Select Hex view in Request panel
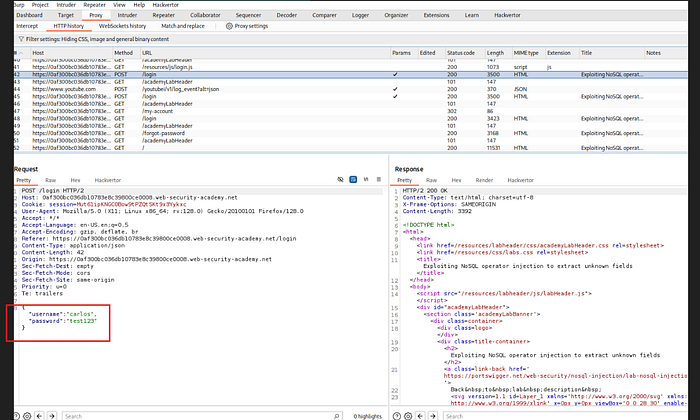 (x=75, y=180)
